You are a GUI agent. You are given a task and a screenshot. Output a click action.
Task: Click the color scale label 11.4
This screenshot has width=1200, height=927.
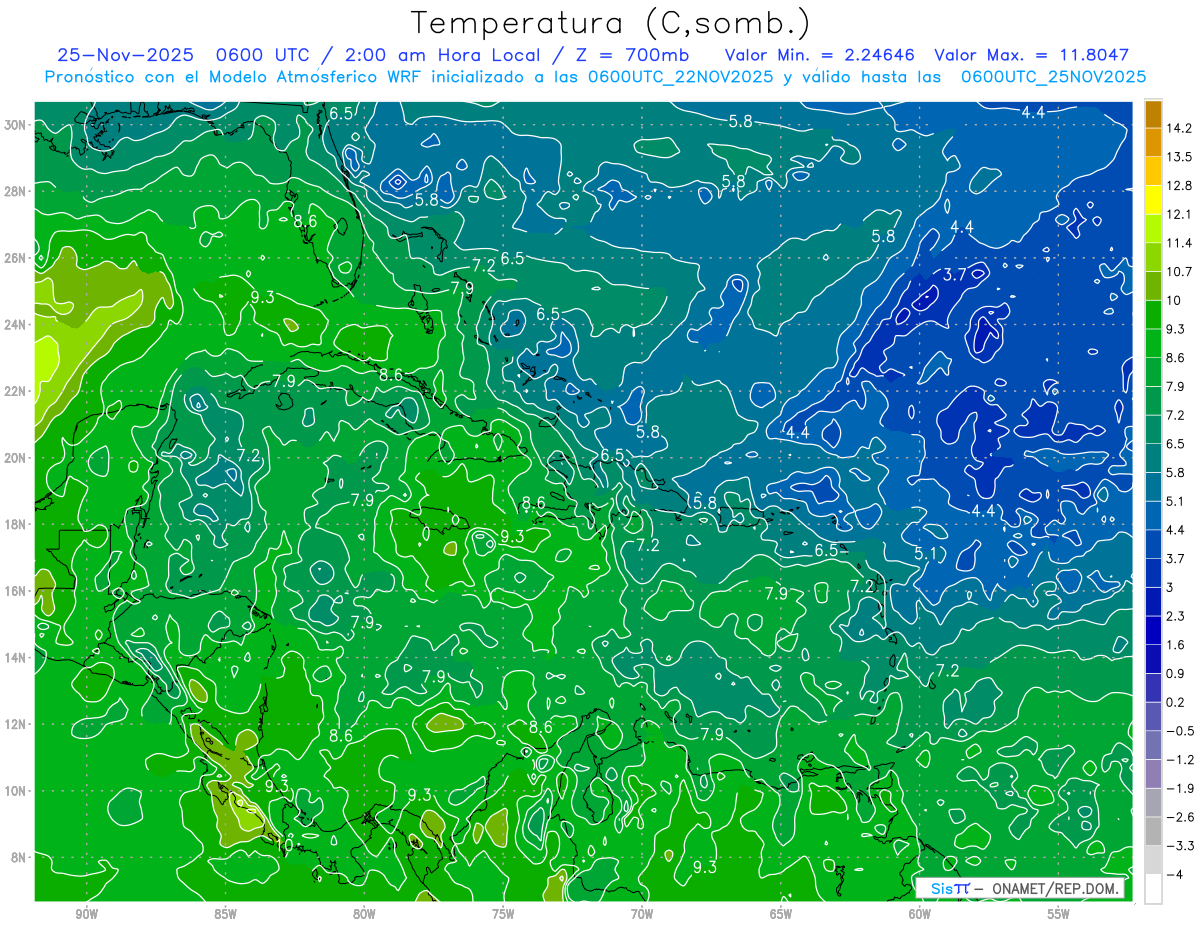coord(1179,243)
